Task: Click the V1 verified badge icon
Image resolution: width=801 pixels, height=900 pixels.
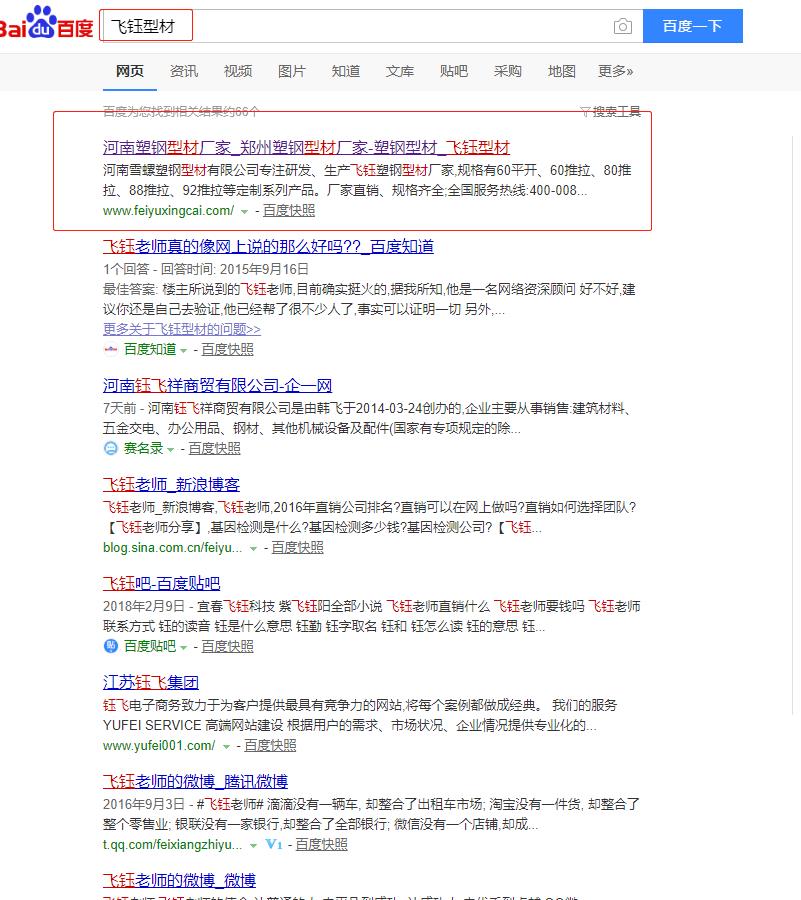Action: pos(274,844)
